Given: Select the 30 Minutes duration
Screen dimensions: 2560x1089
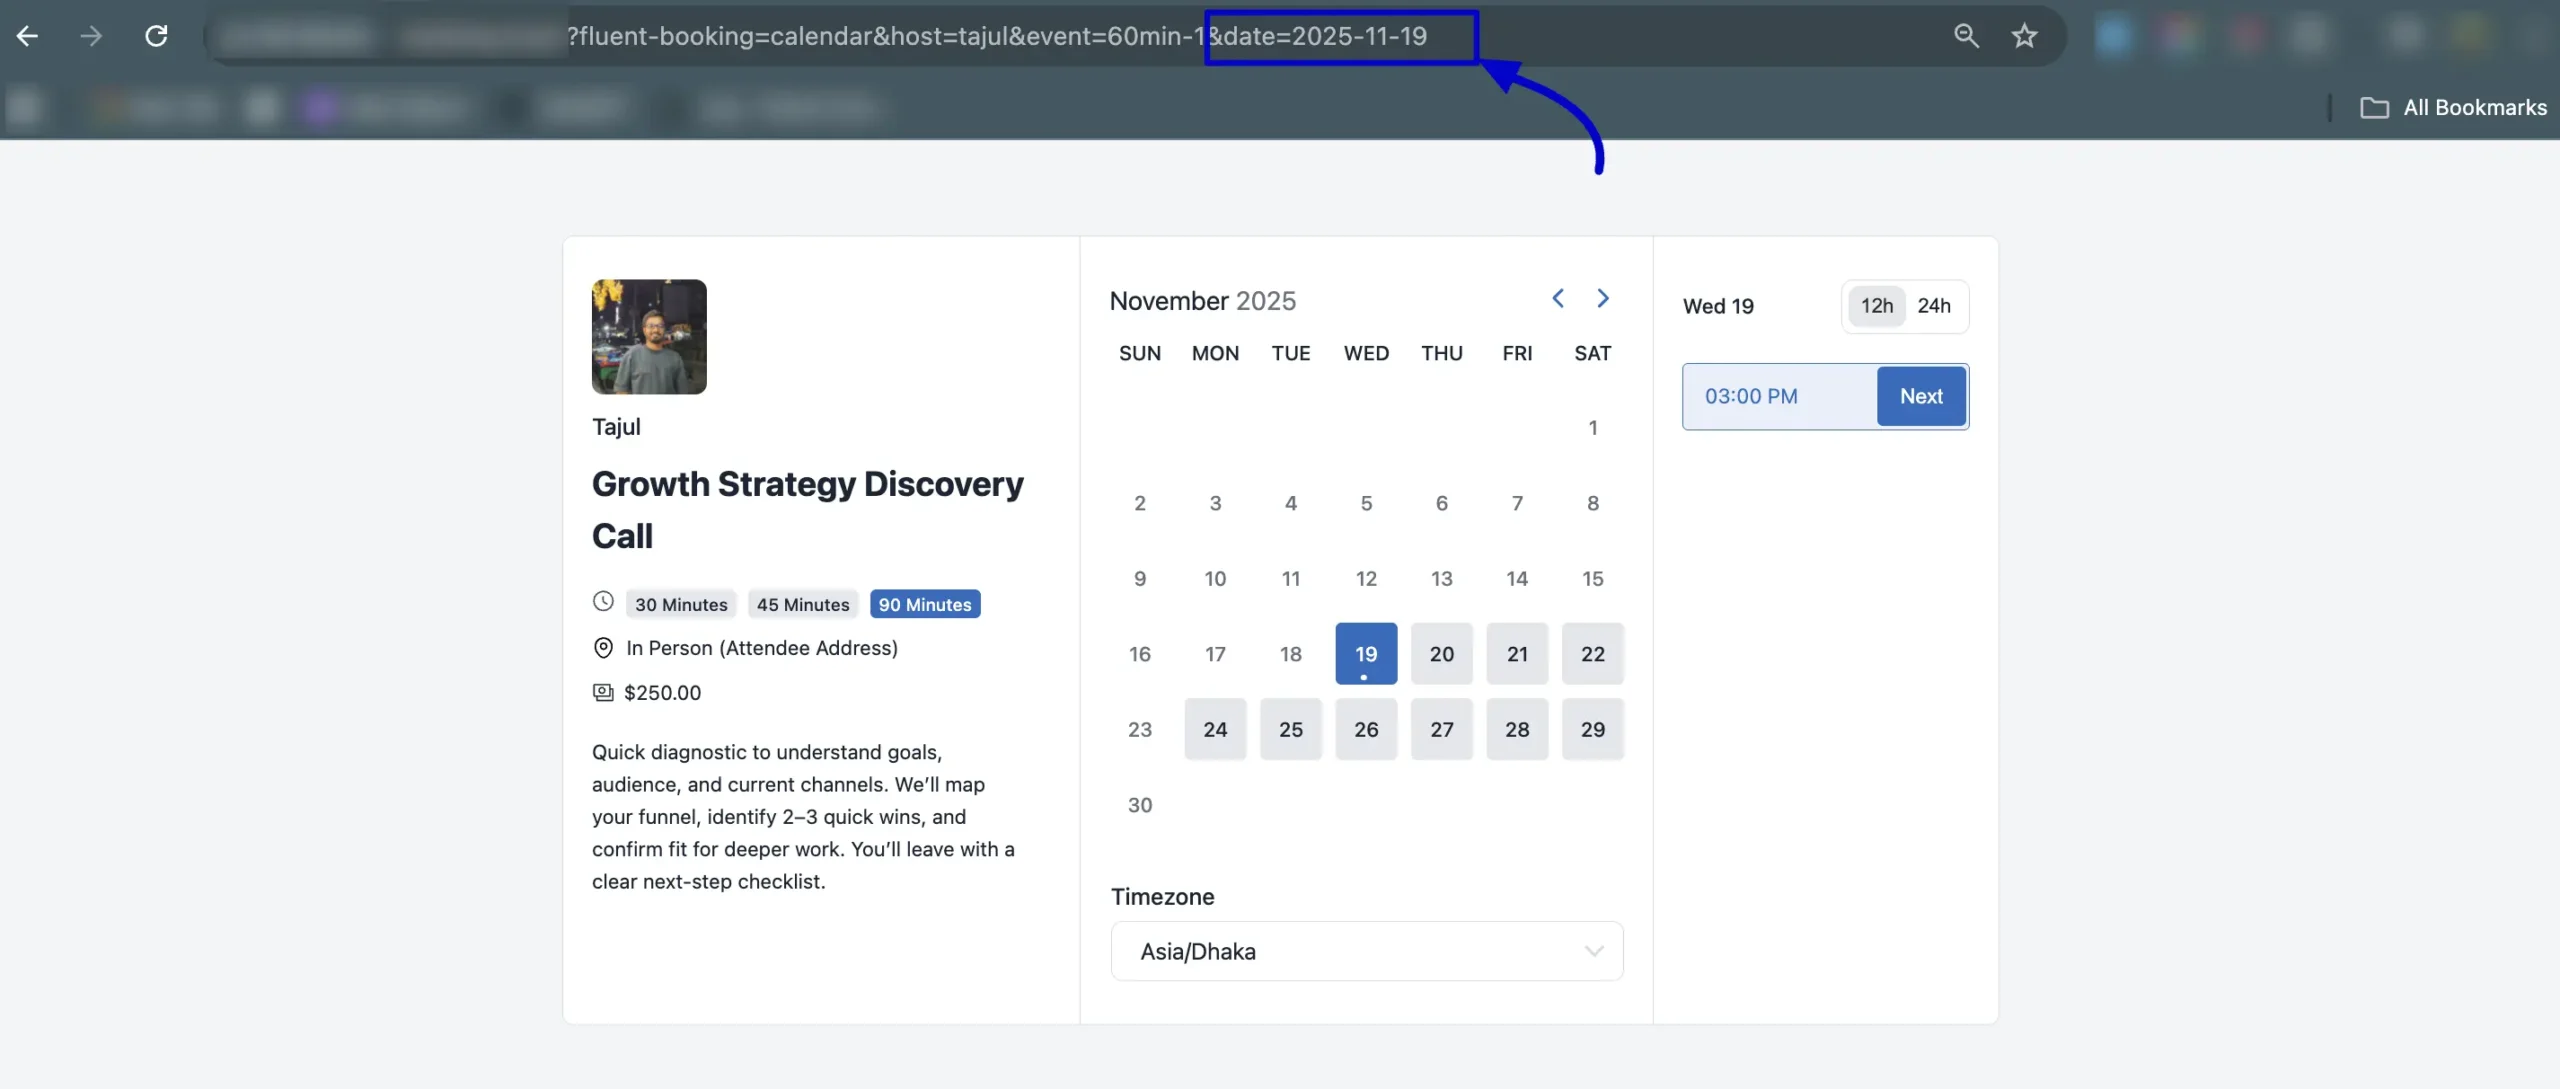Looking at the screenshot, I should [x=681, y=604].
